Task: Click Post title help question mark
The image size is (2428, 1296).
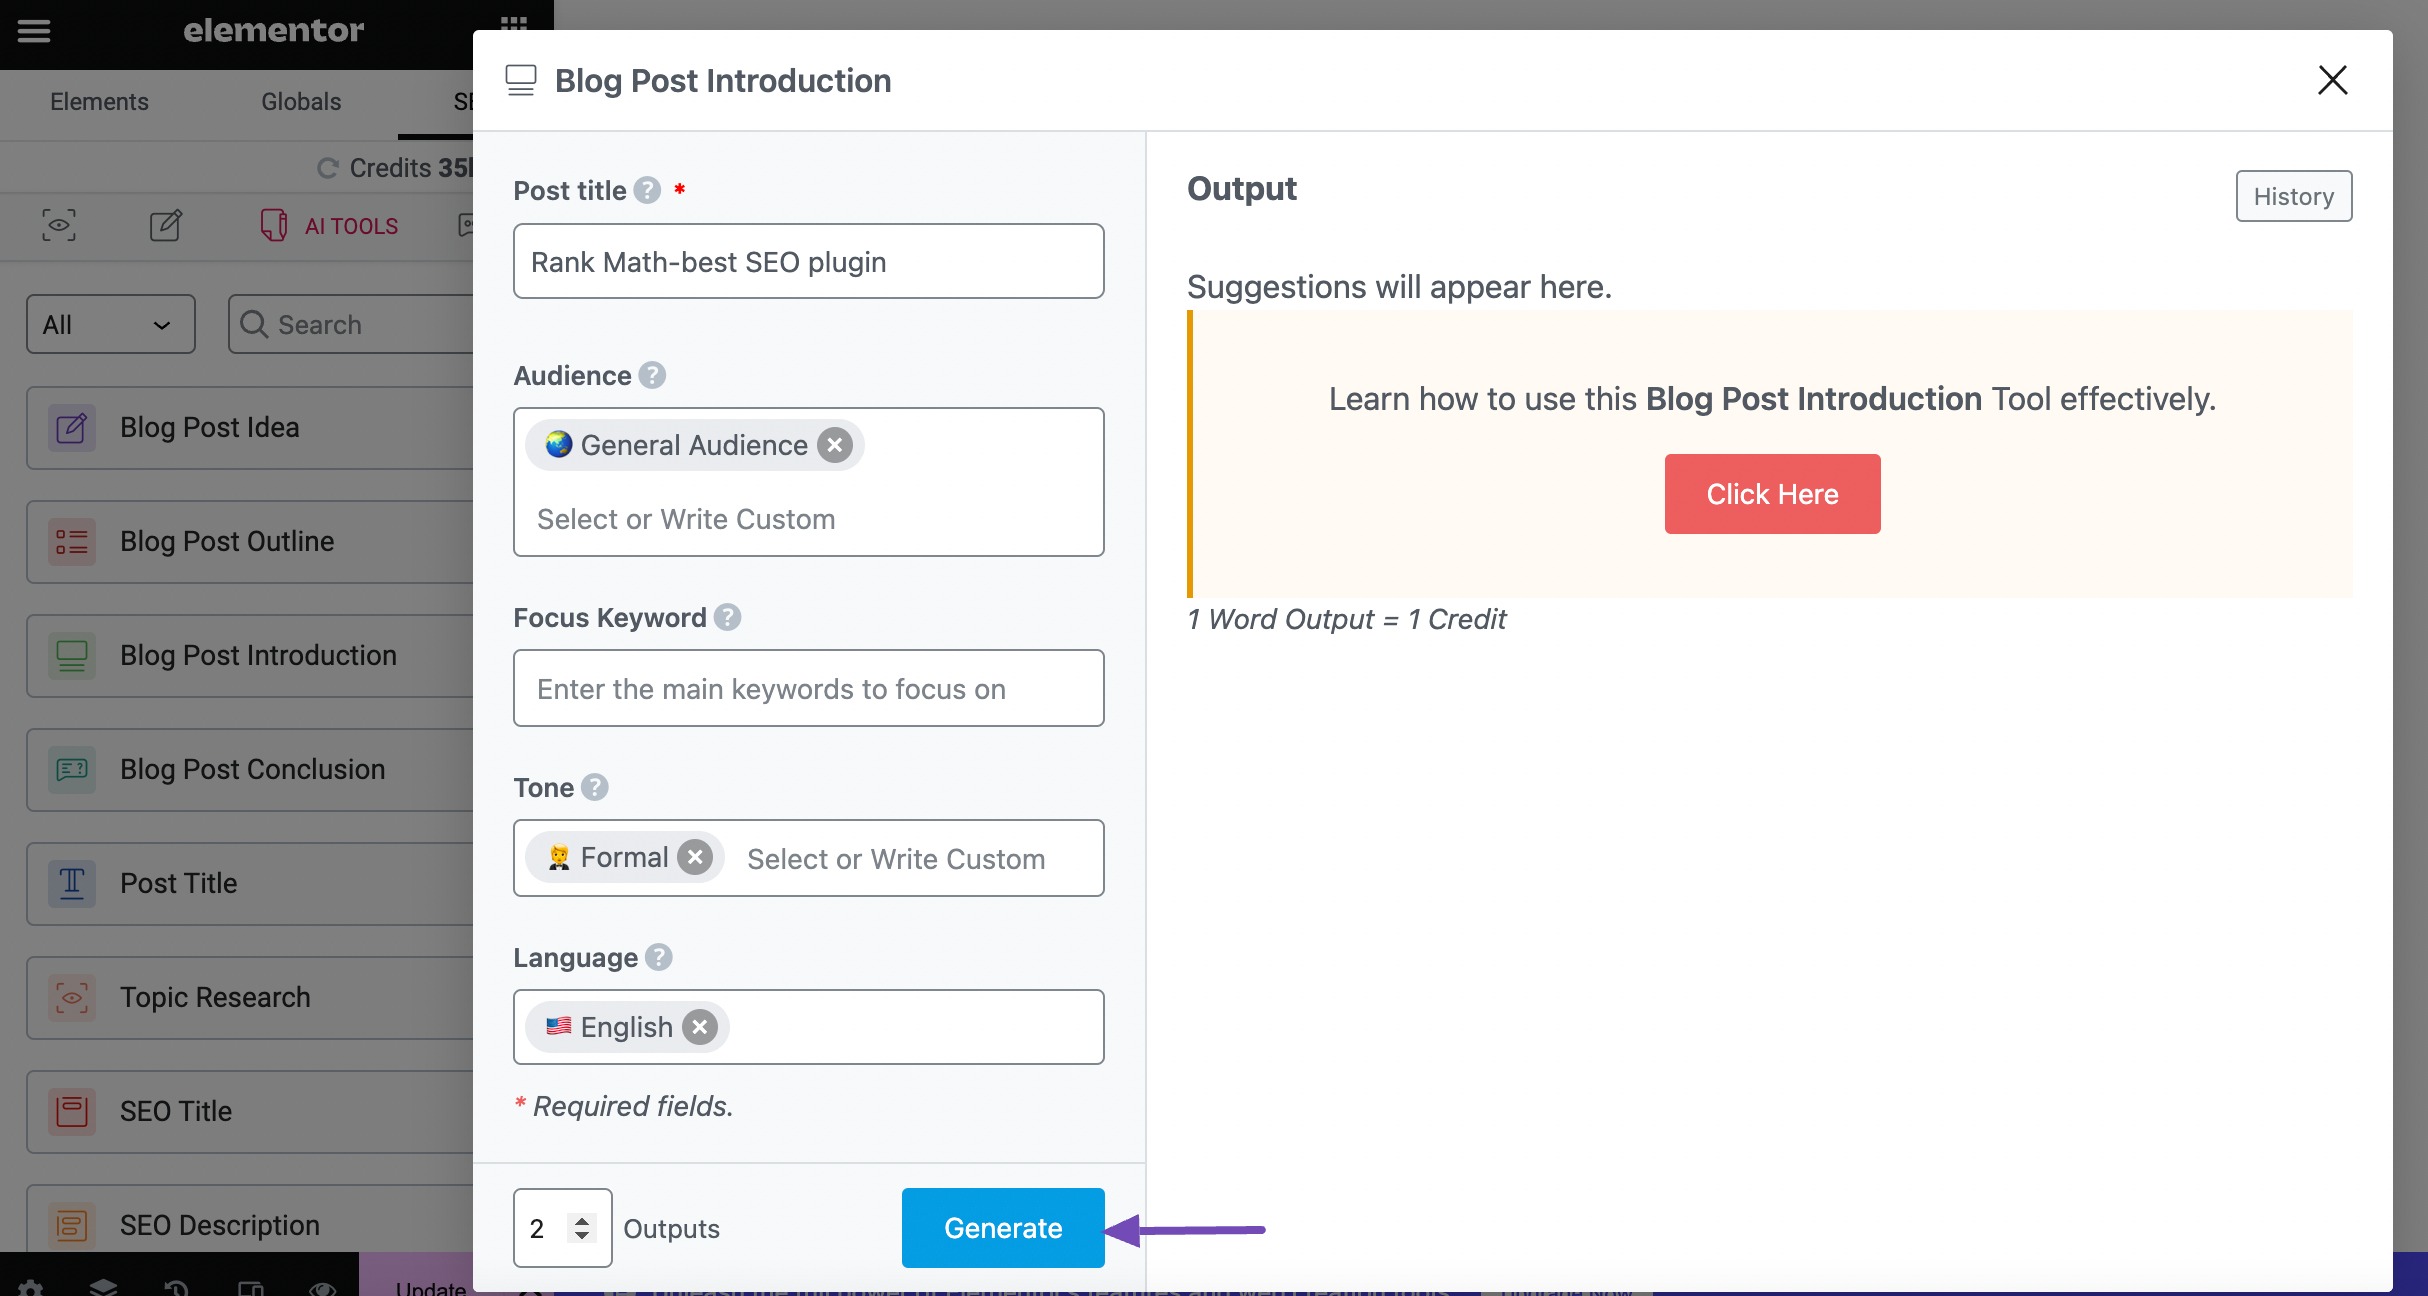Action: coord(648,190)
